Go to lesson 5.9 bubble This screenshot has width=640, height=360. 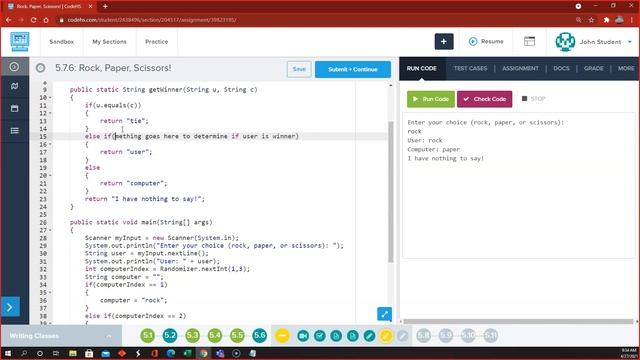point(446,336)
